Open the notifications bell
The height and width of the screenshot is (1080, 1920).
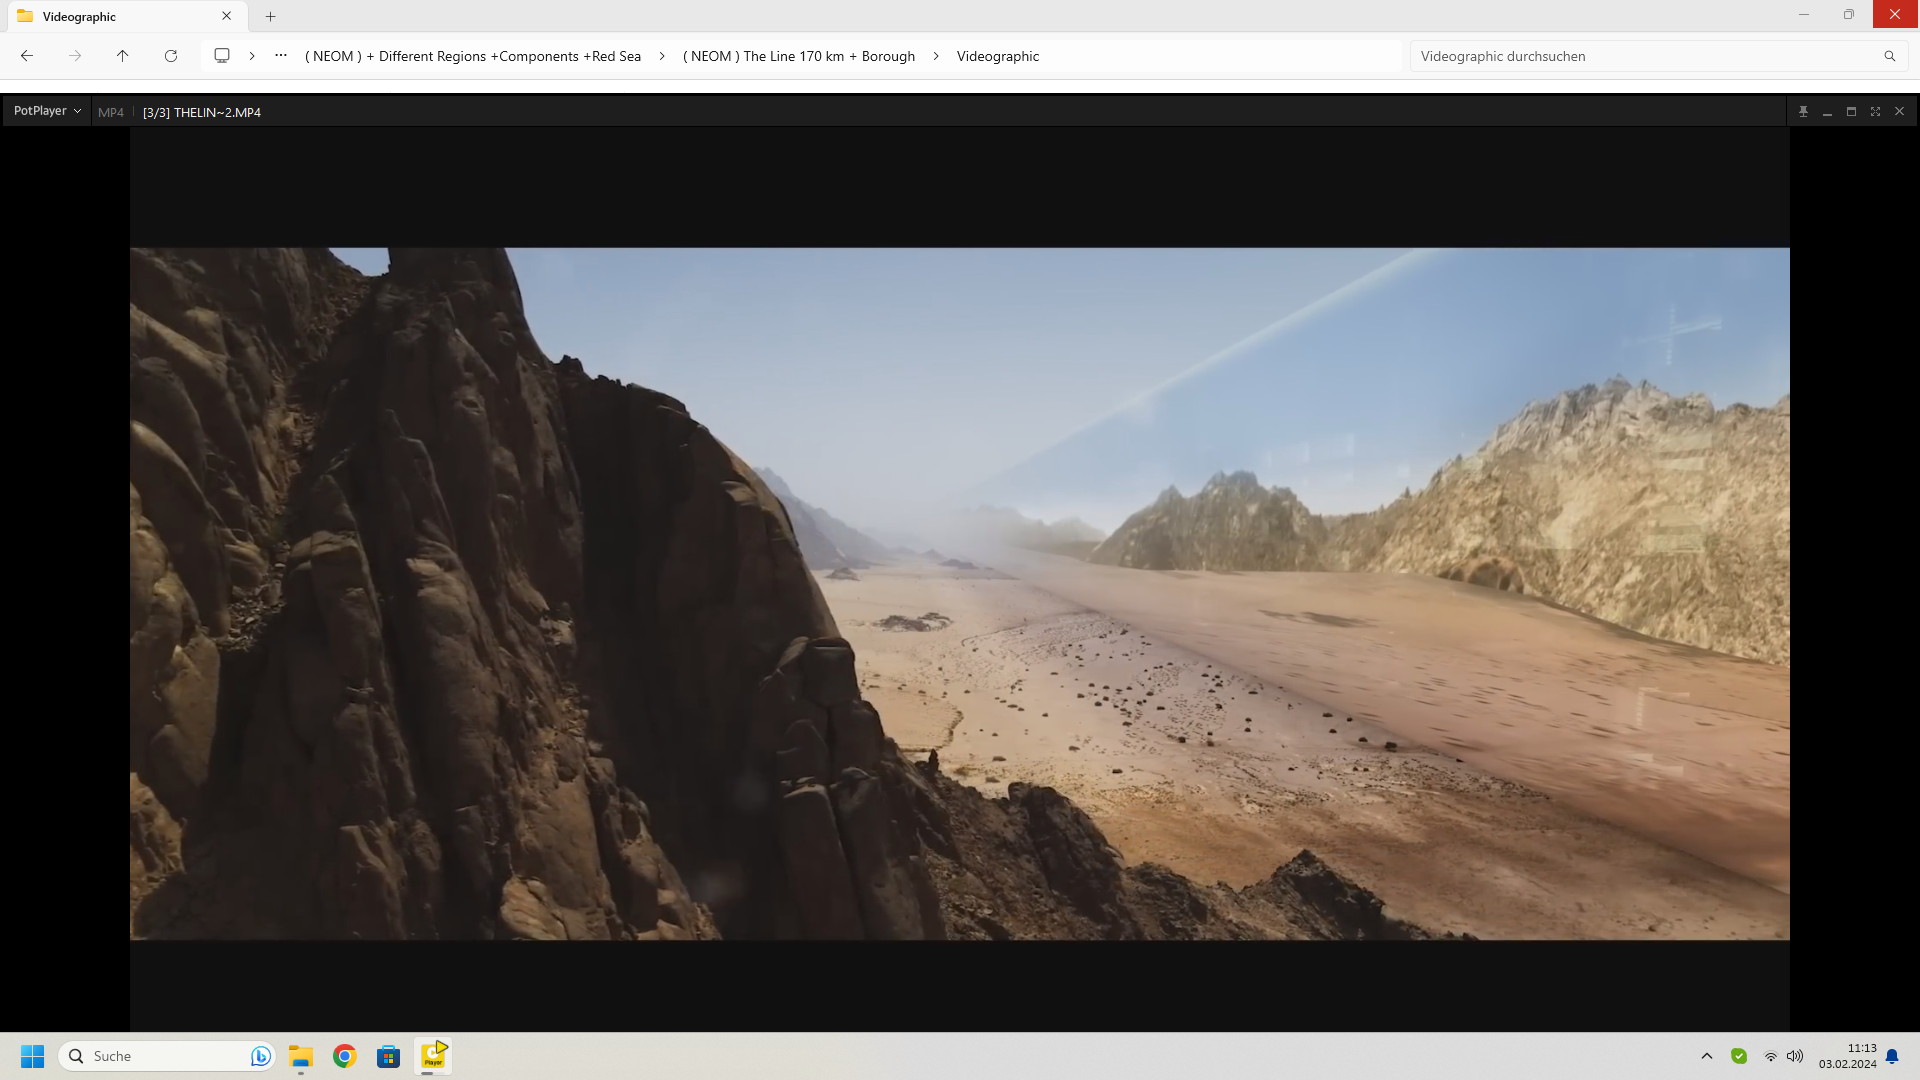1892,1057
